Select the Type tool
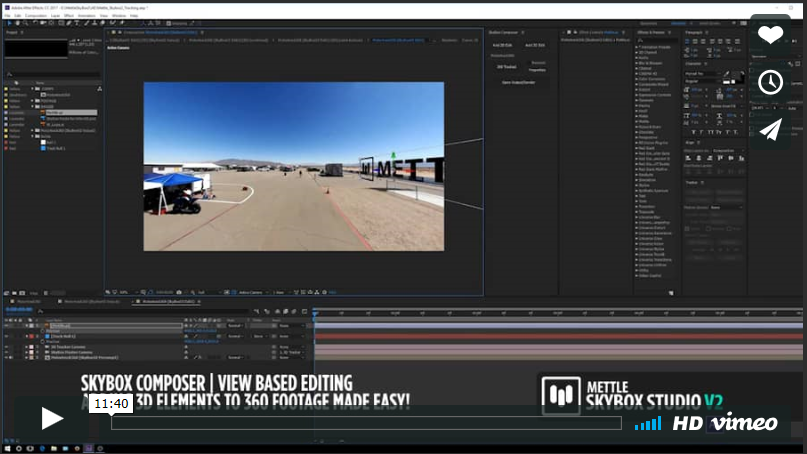 [77, 23]
